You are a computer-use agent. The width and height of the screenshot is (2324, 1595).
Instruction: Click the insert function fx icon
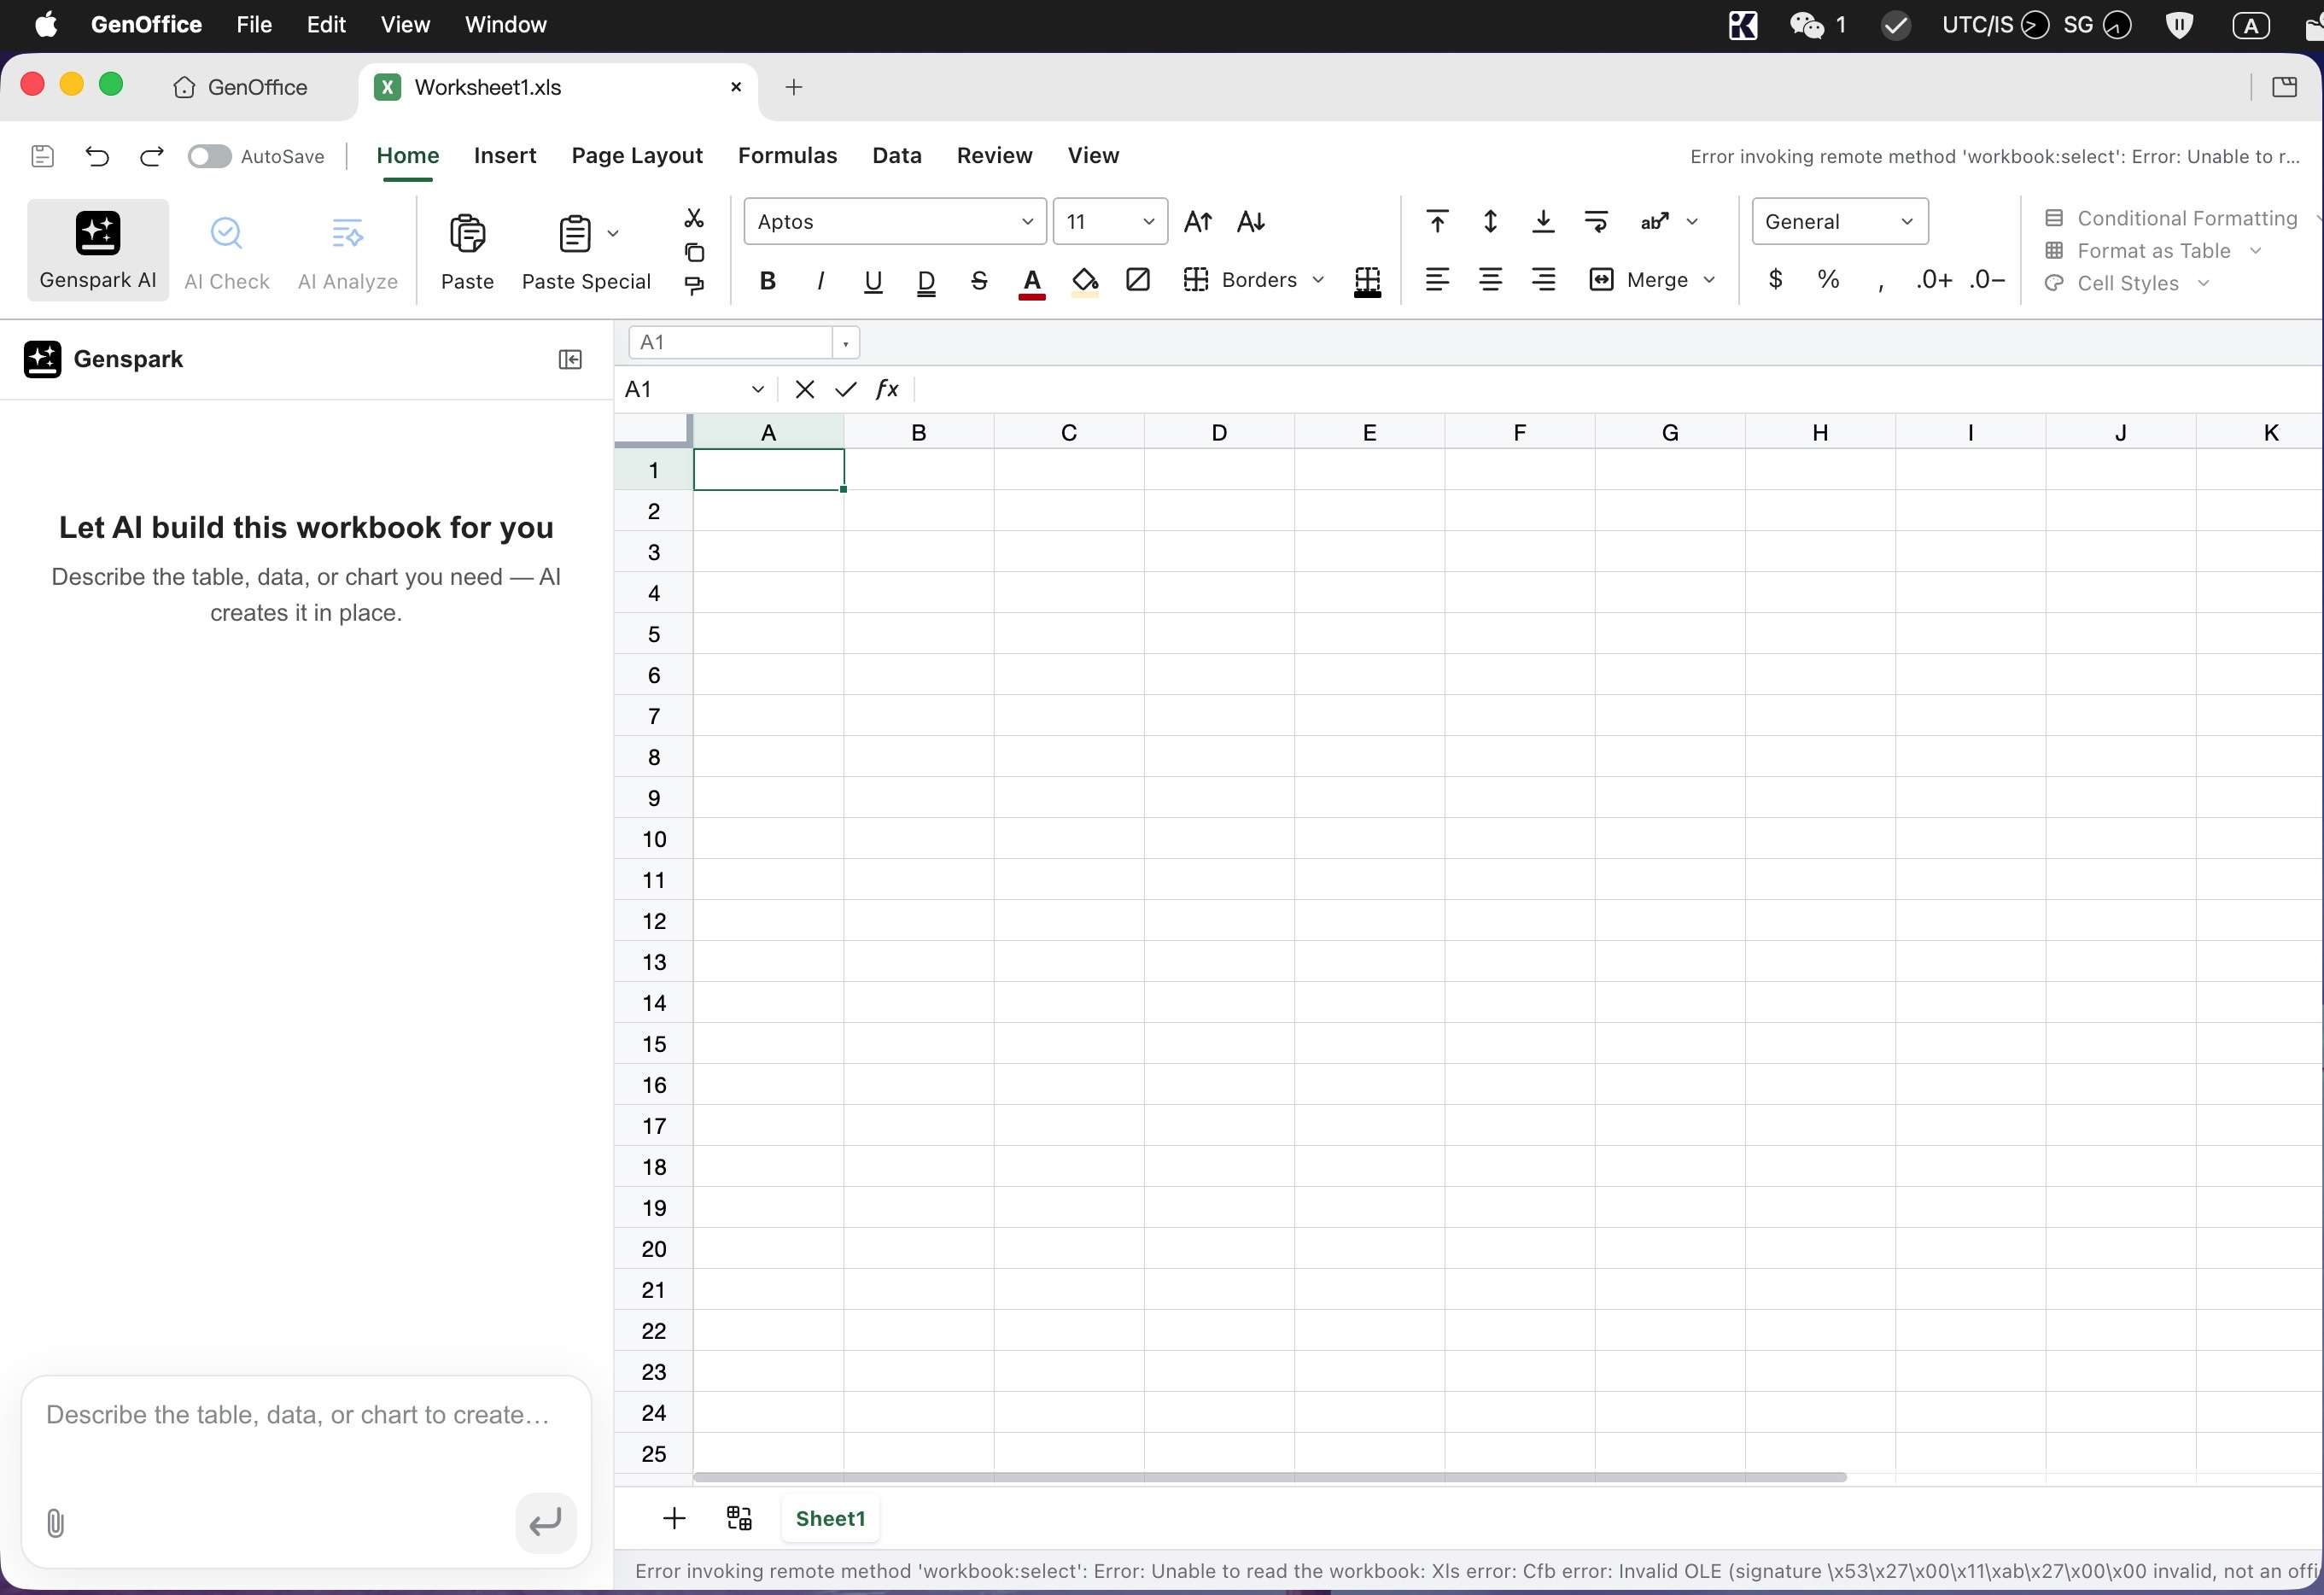(887, 389)
